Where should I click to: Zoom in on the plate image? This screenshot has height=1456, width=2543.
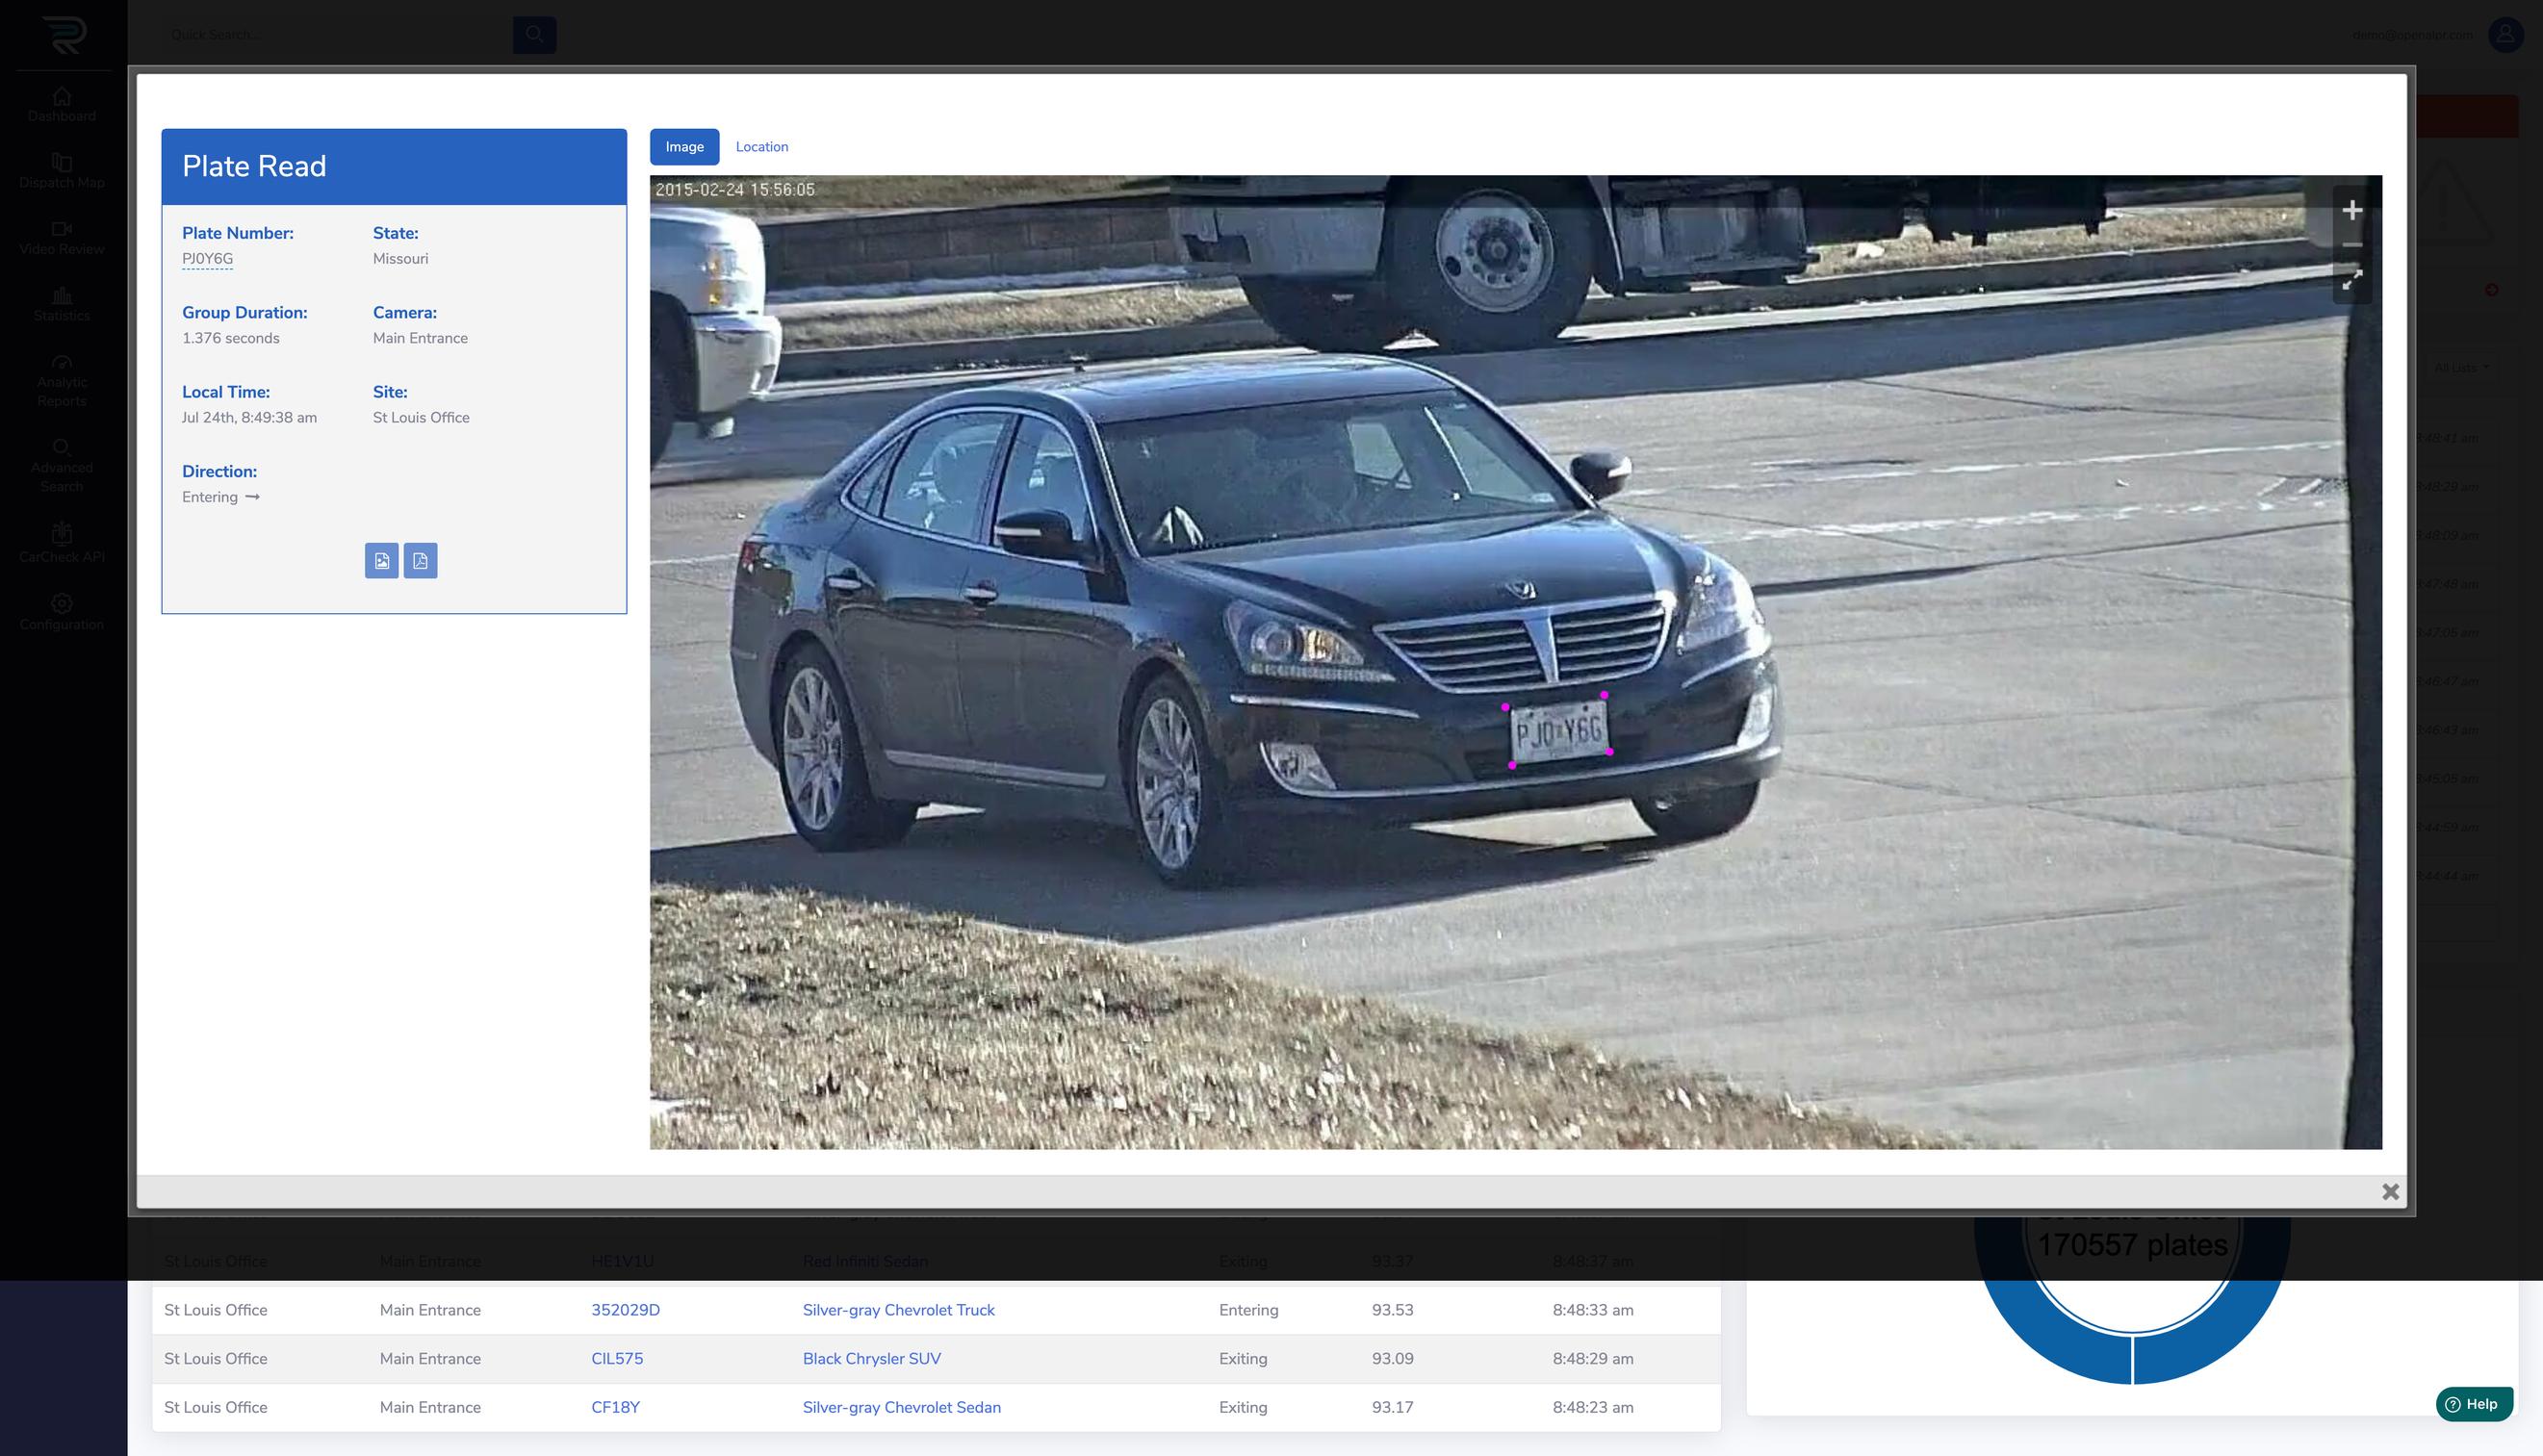(2352, 210)
